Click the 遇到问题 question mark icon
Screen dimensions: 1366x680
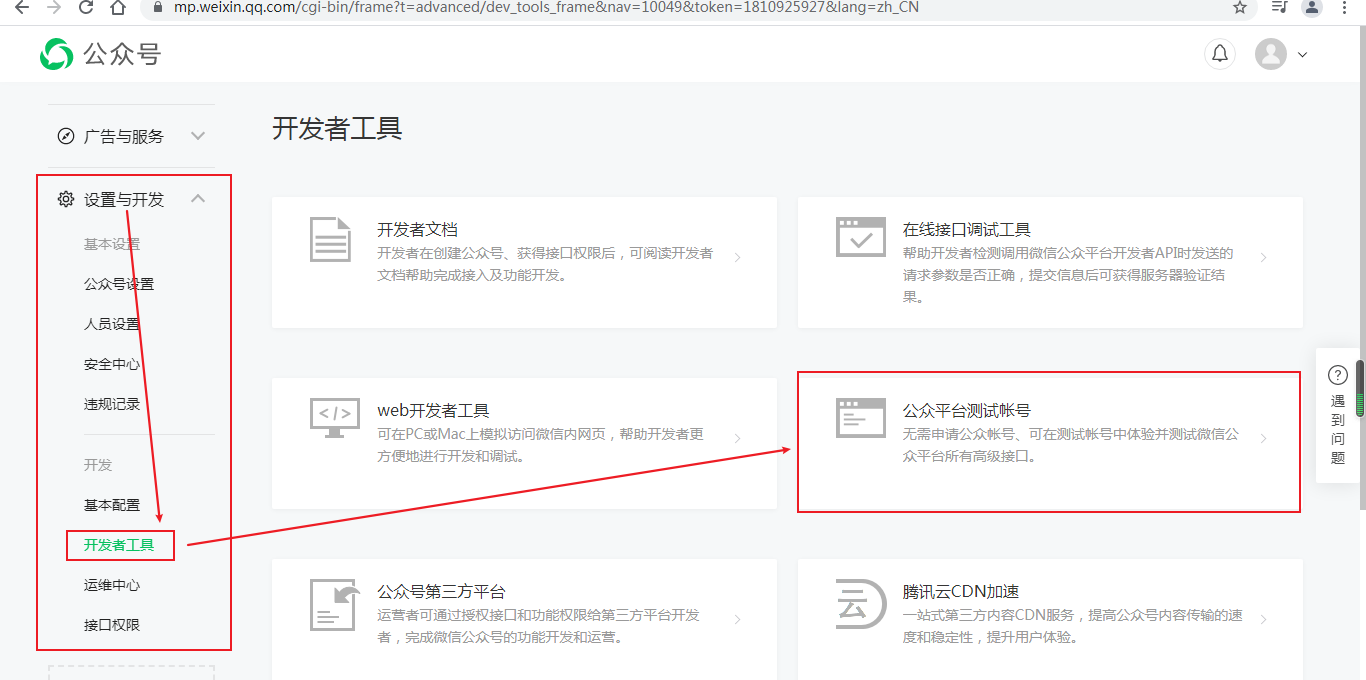pos(1338,375)
